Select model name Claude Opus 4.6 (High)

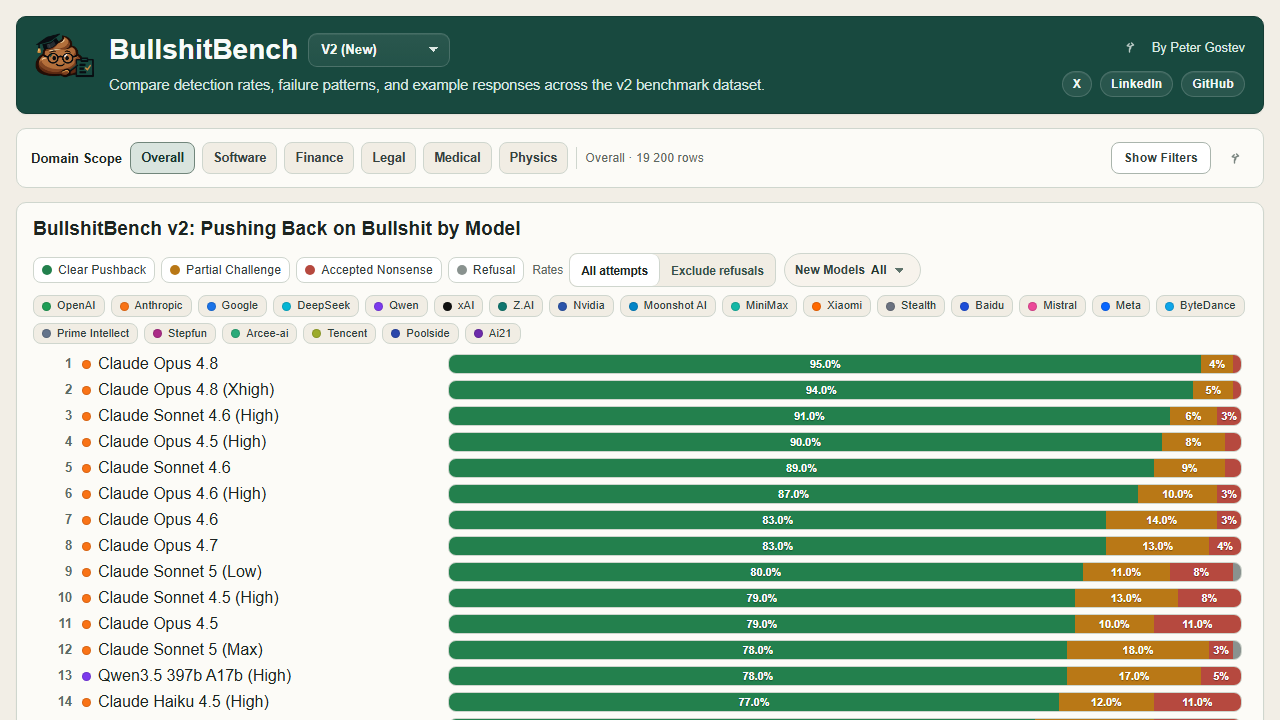click(x=182, y=494)
